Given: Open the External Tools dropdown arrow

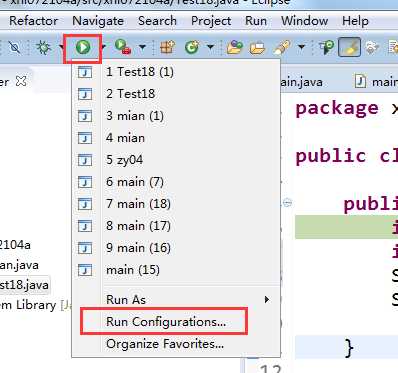Looking at the screenshot, I should (142, 47).
